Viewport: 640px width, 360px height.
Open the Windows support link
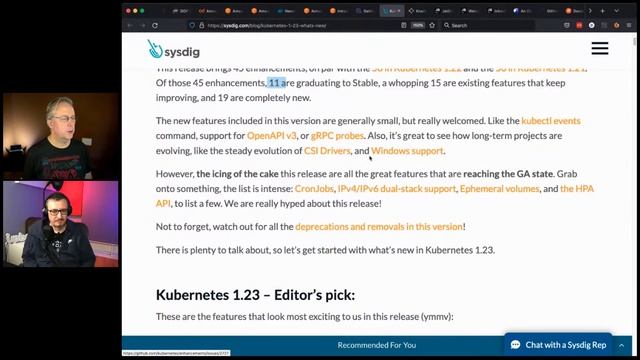click(407, 151)
